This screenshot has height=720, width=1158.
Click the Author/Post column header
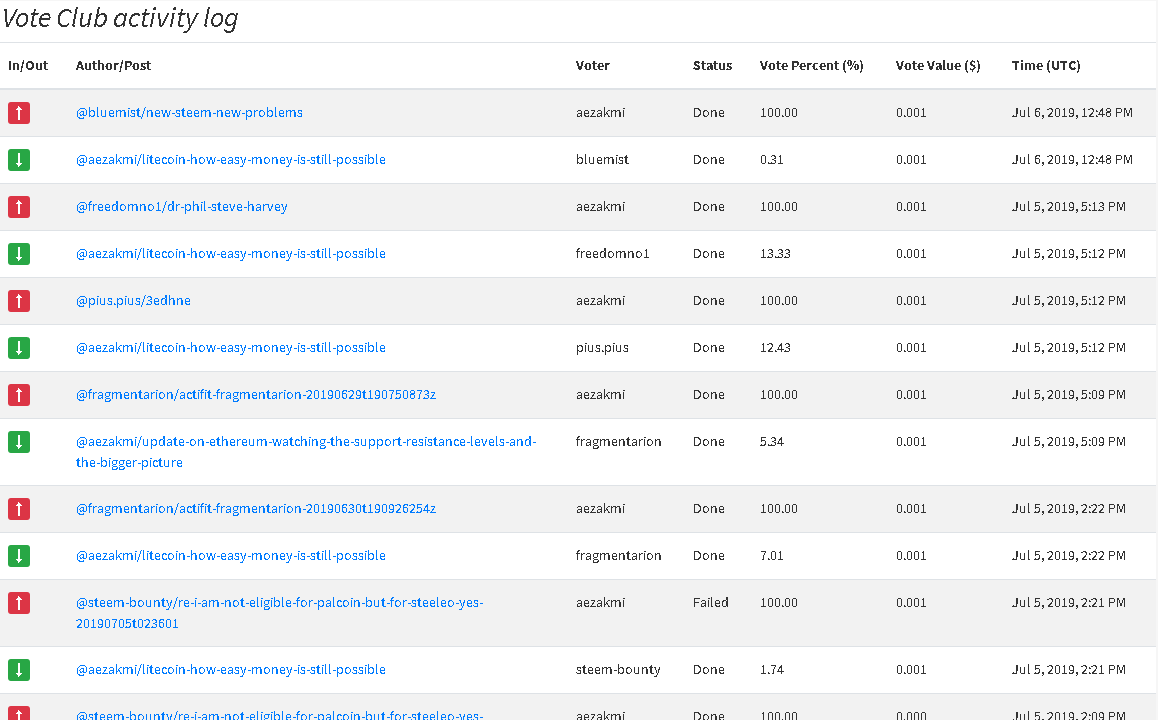point(113,66)
